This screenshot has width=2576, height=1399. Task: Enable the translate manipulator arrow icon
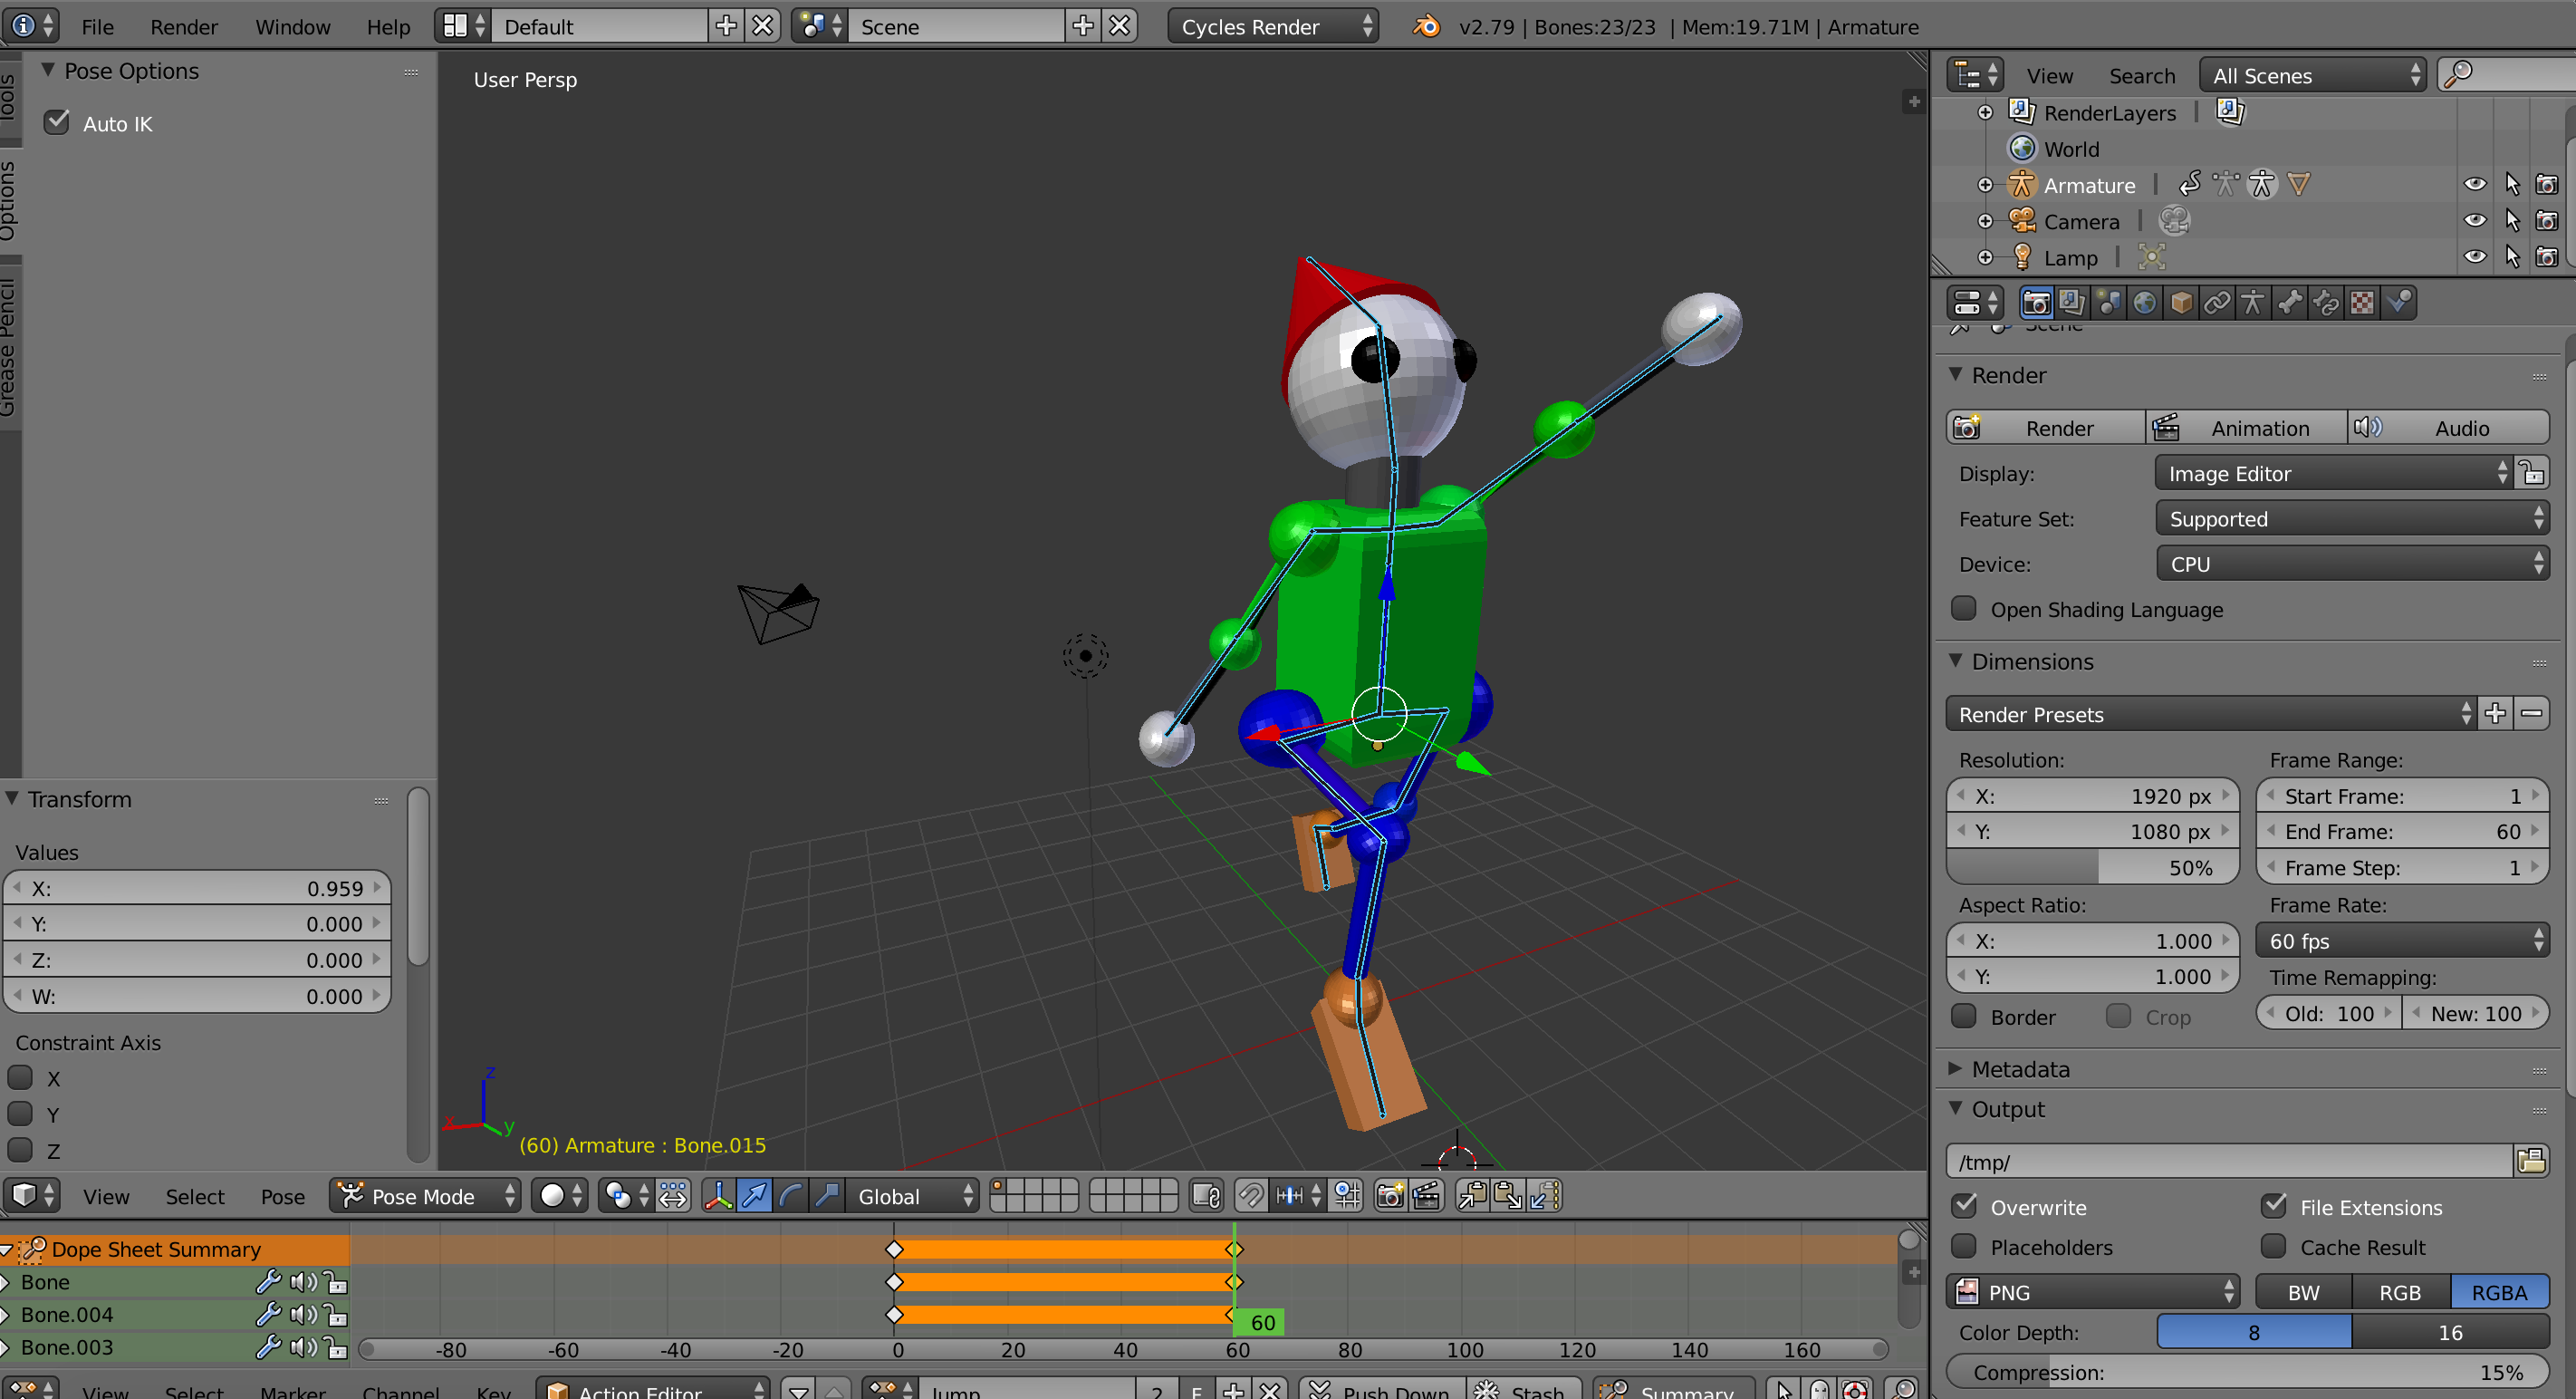tap(754, 1196)
